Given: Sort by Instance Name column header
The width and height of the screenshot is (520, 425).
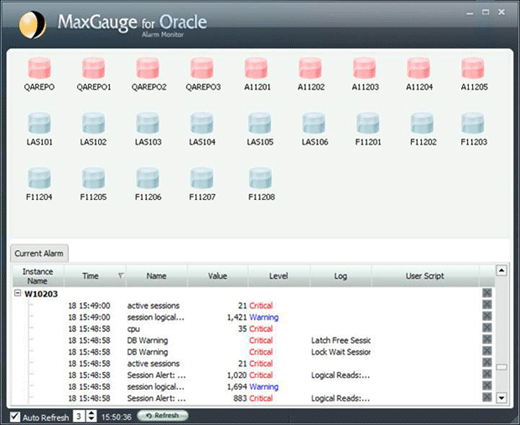Looking at the screenshot, I should tap(38, 276).
